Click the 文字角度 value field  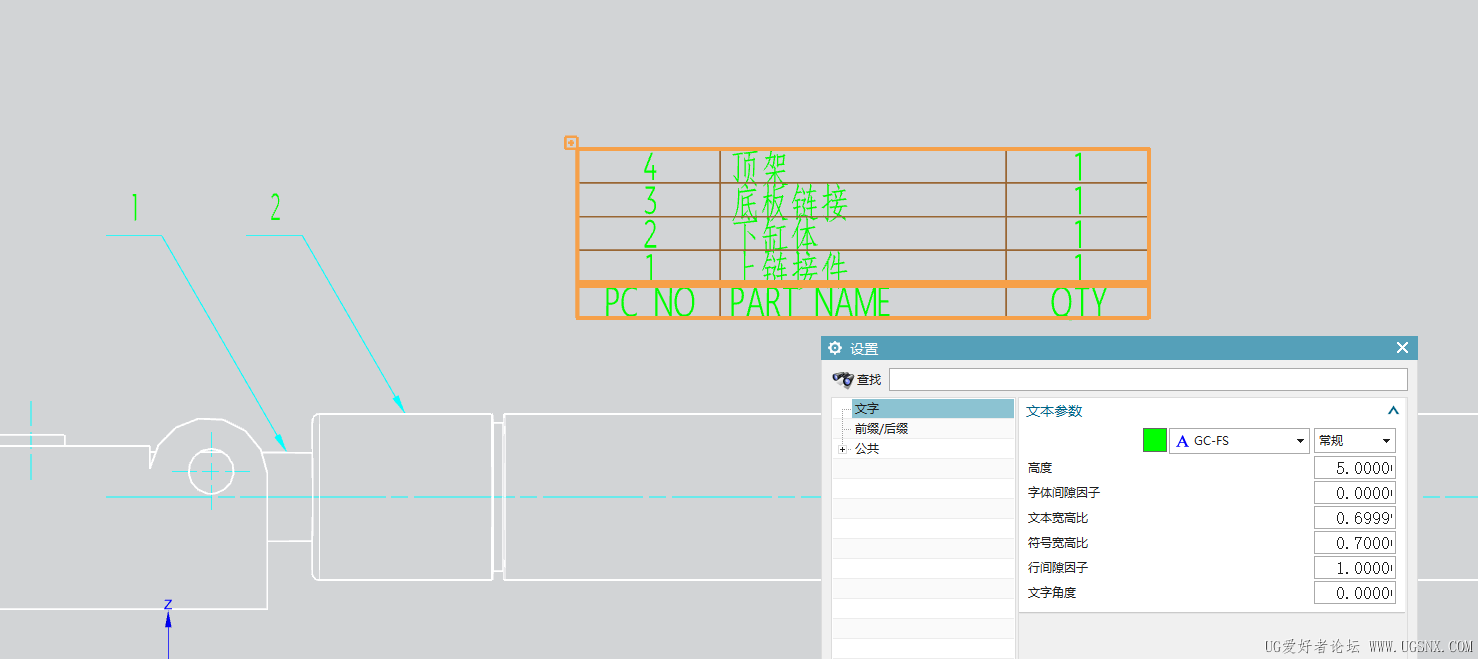point(1355,593)
